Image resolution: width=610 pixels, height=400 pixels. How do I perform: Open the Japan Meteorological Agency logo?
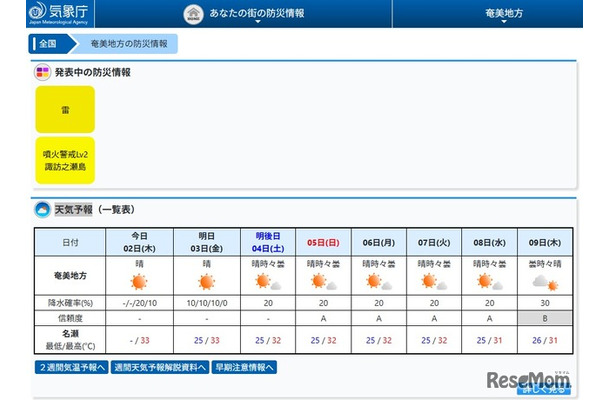pos(59,13)
